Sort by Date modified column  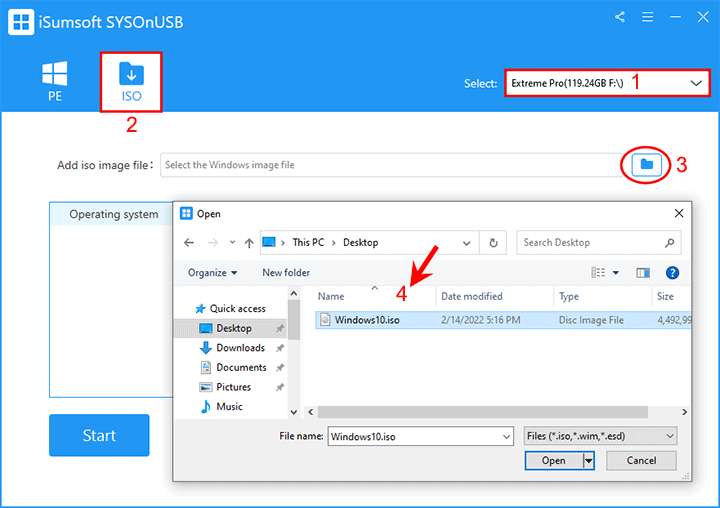(x=472, y=297)
